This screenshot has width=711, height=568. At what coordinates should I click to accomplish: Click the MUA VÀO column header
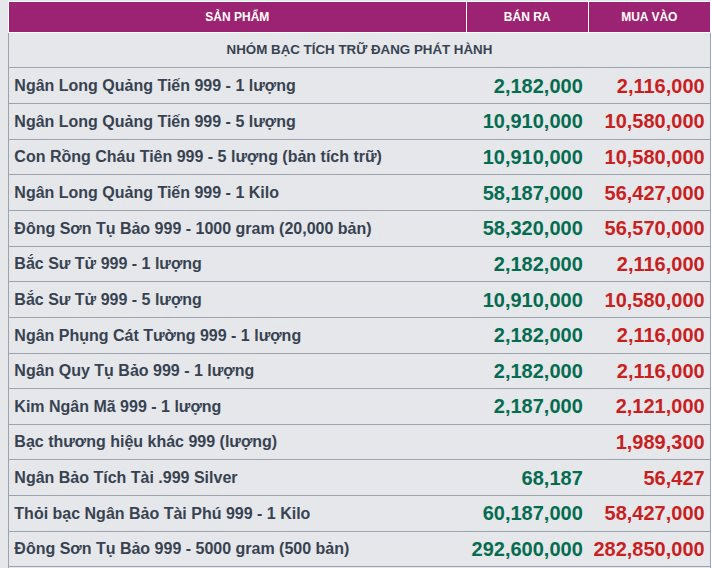click(649, 17)
